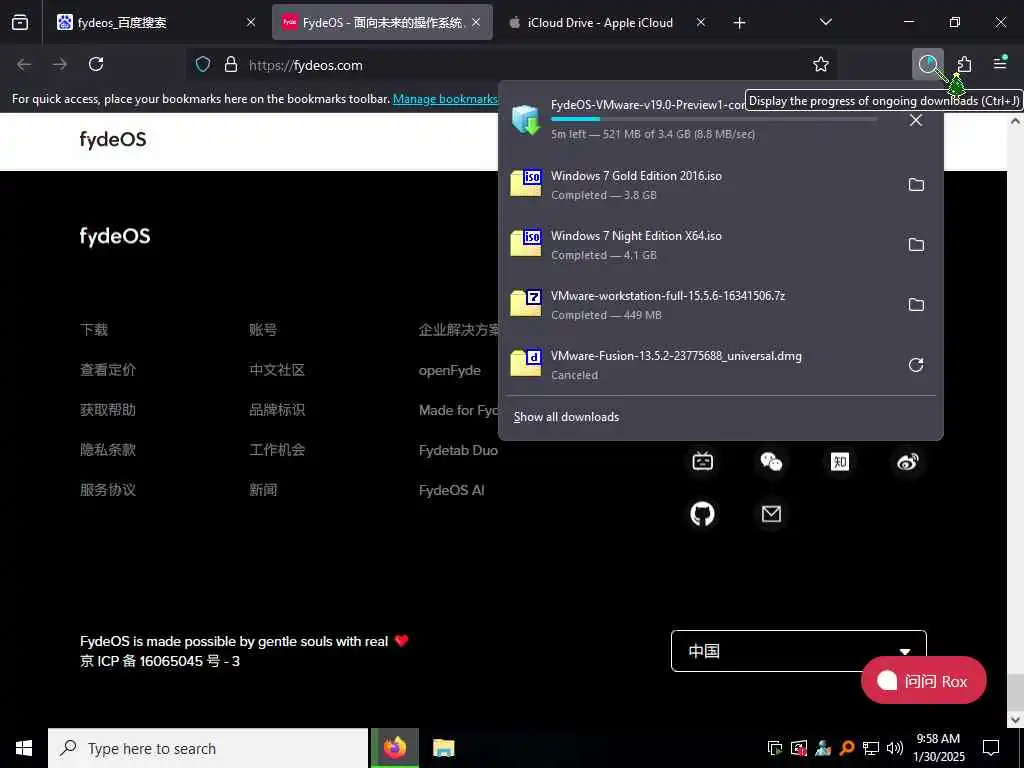Close the fydeos_百度搜索 tab

[251, 22]
